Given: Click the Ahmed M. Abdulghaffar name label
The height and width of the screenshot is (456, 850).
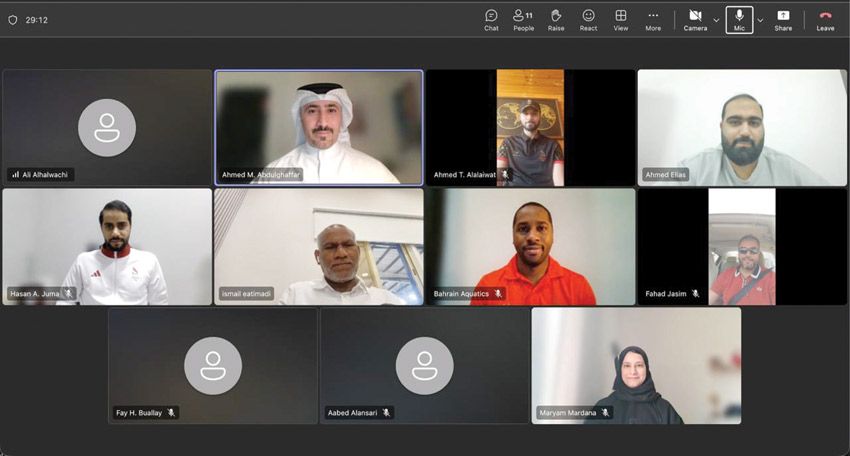Looking at the screenshot, I should click(260, 175).
